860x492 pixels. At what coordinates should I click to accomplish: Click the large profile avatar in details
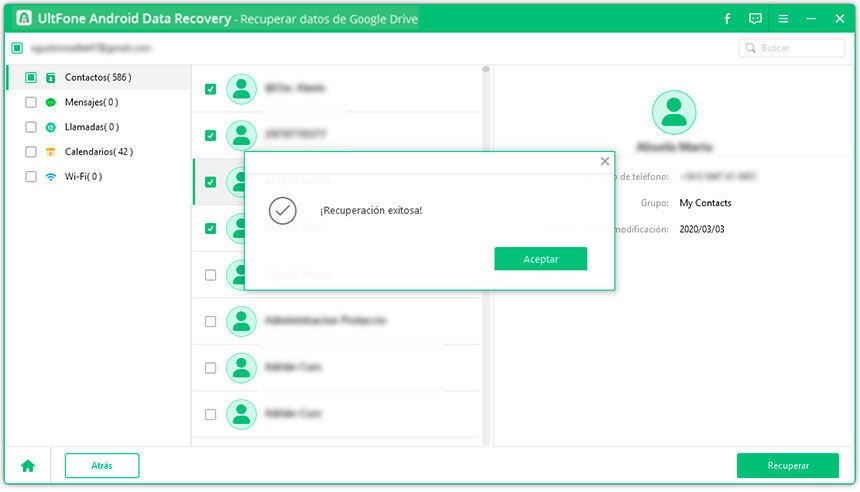(x=674, y=112)
